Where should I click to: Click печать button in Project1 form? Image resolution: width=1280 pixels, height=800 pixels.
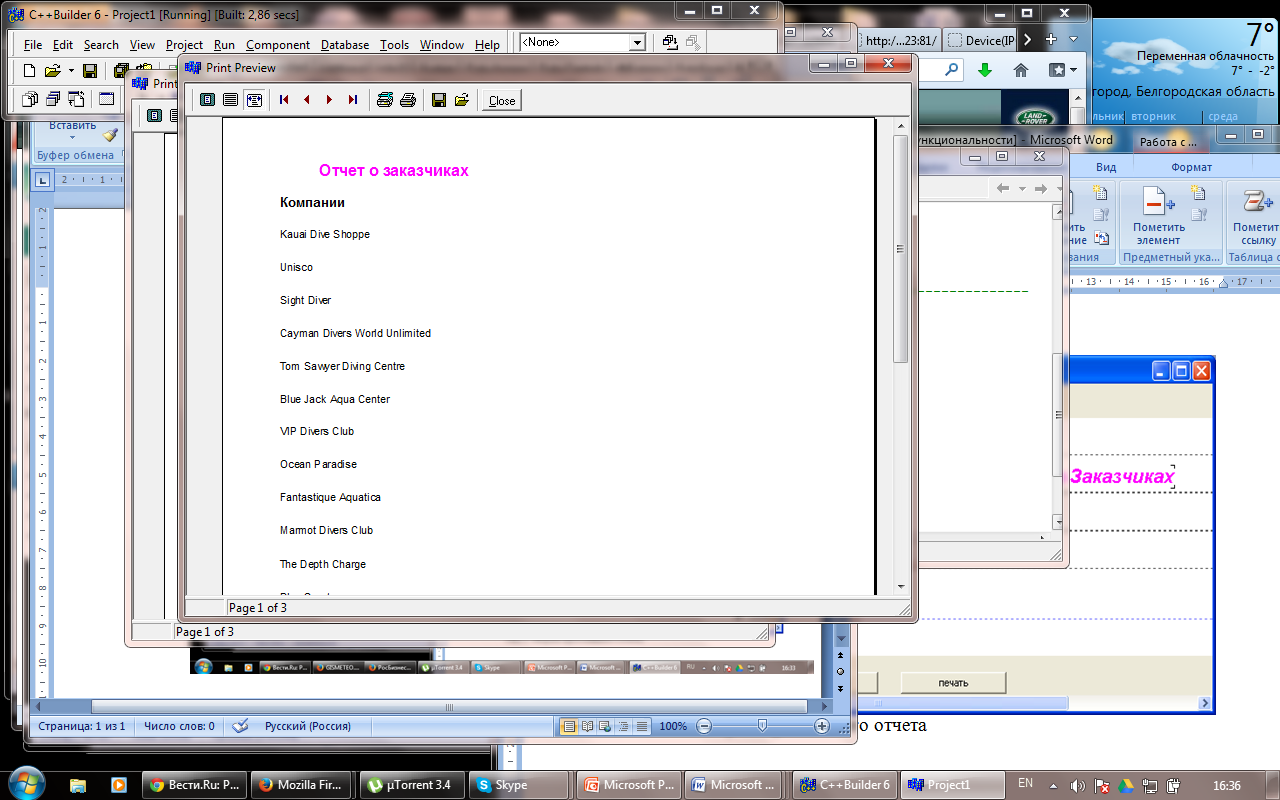coord(953,683)
